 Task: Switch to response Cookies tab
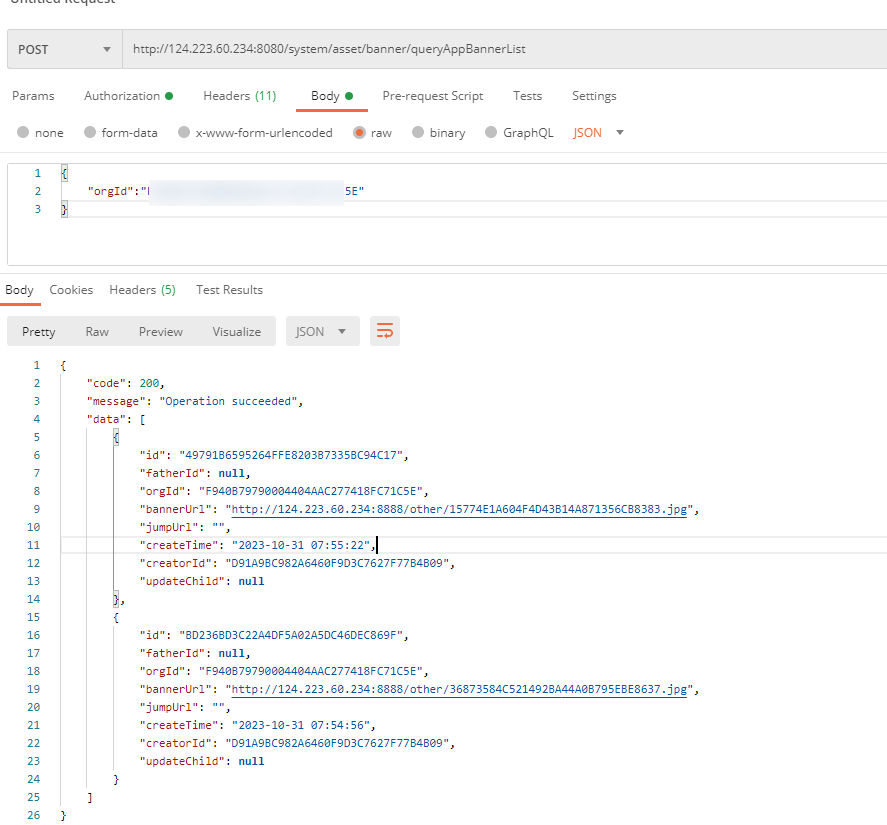[x=71, y=290]
